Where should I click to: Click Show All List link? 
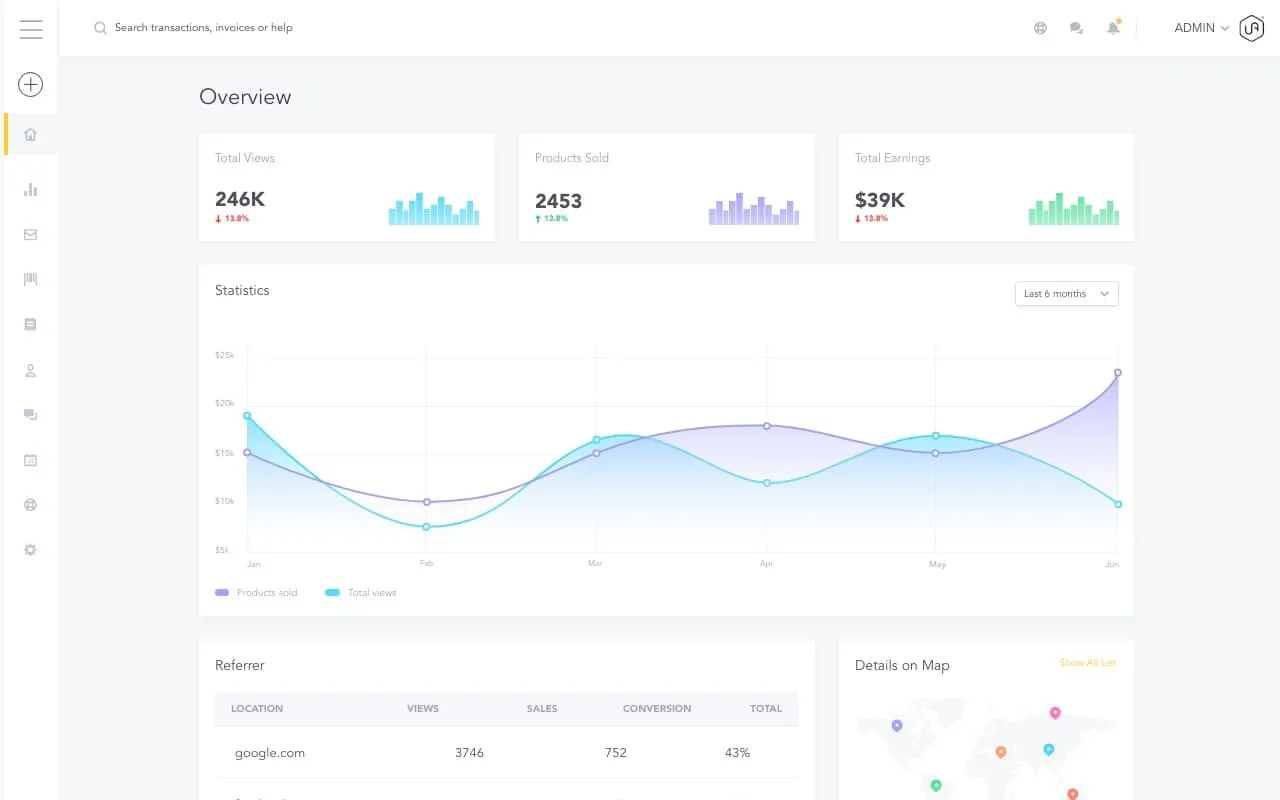point(1088,662)
